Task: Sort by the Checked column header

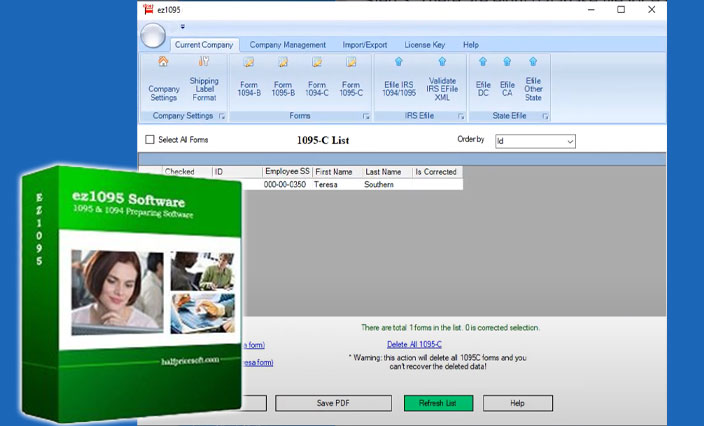Action: (187, 172)
